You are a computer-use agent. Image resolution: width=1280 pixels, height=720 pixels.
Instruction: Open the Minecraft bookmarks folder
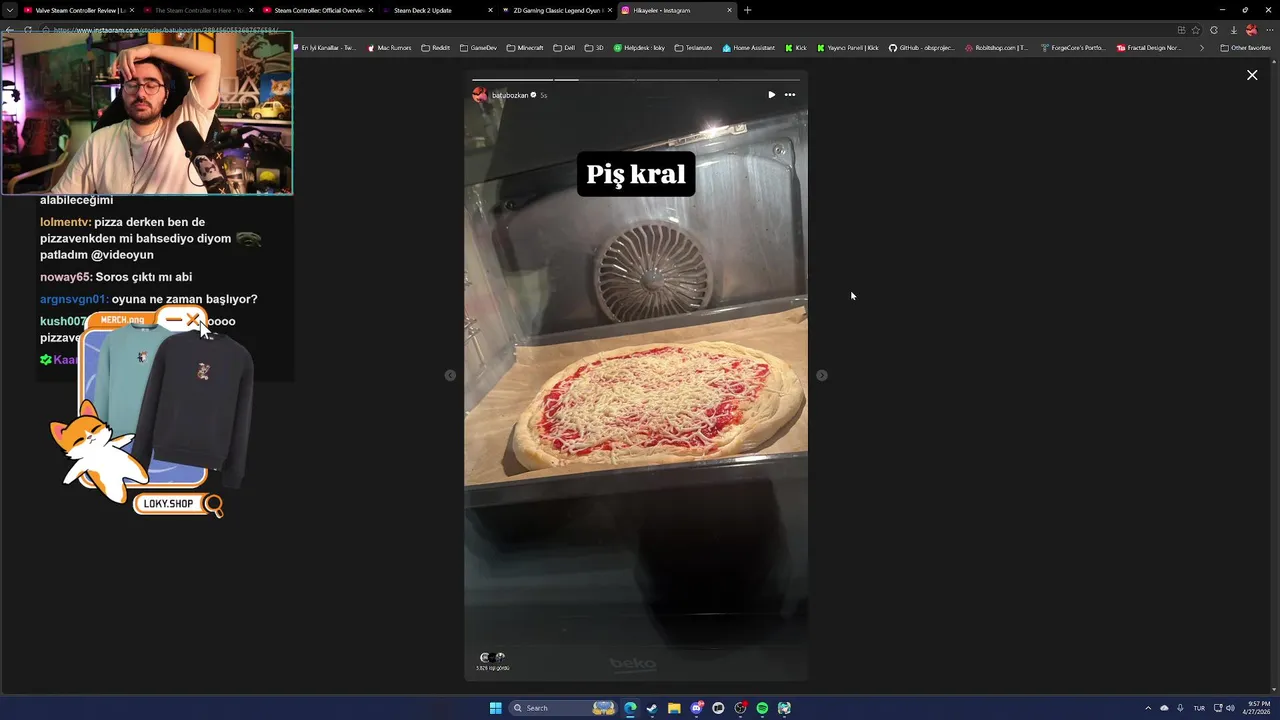coord(525,48)
